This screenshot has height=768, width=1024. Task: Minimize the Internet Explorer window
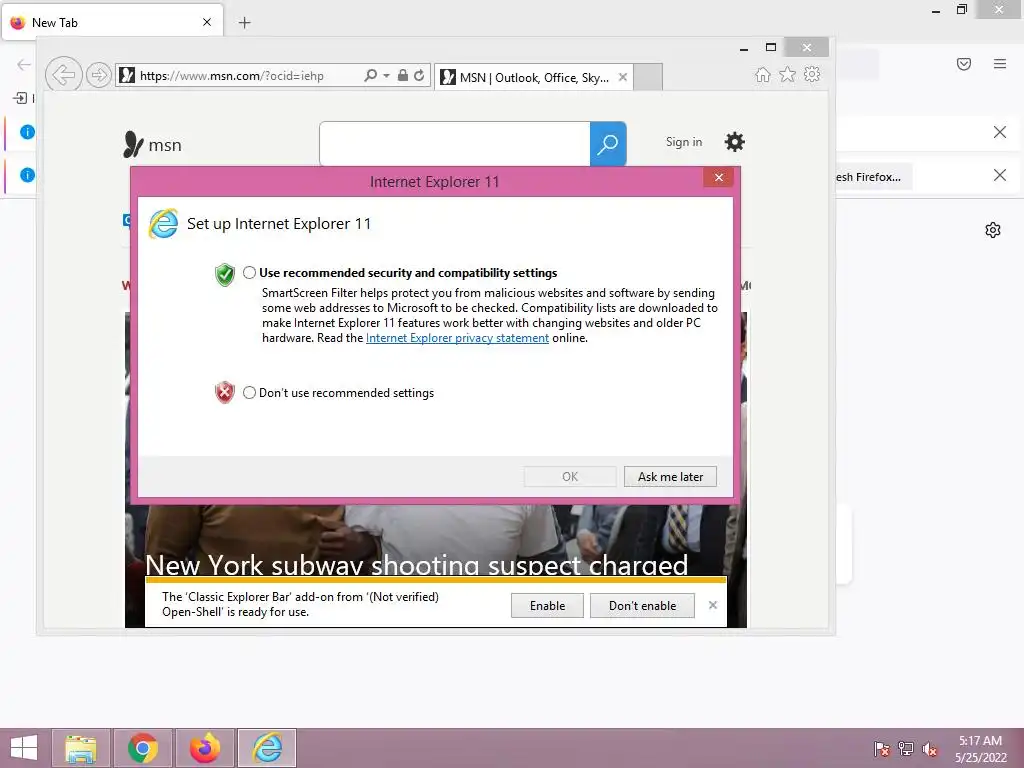(744, 48)
